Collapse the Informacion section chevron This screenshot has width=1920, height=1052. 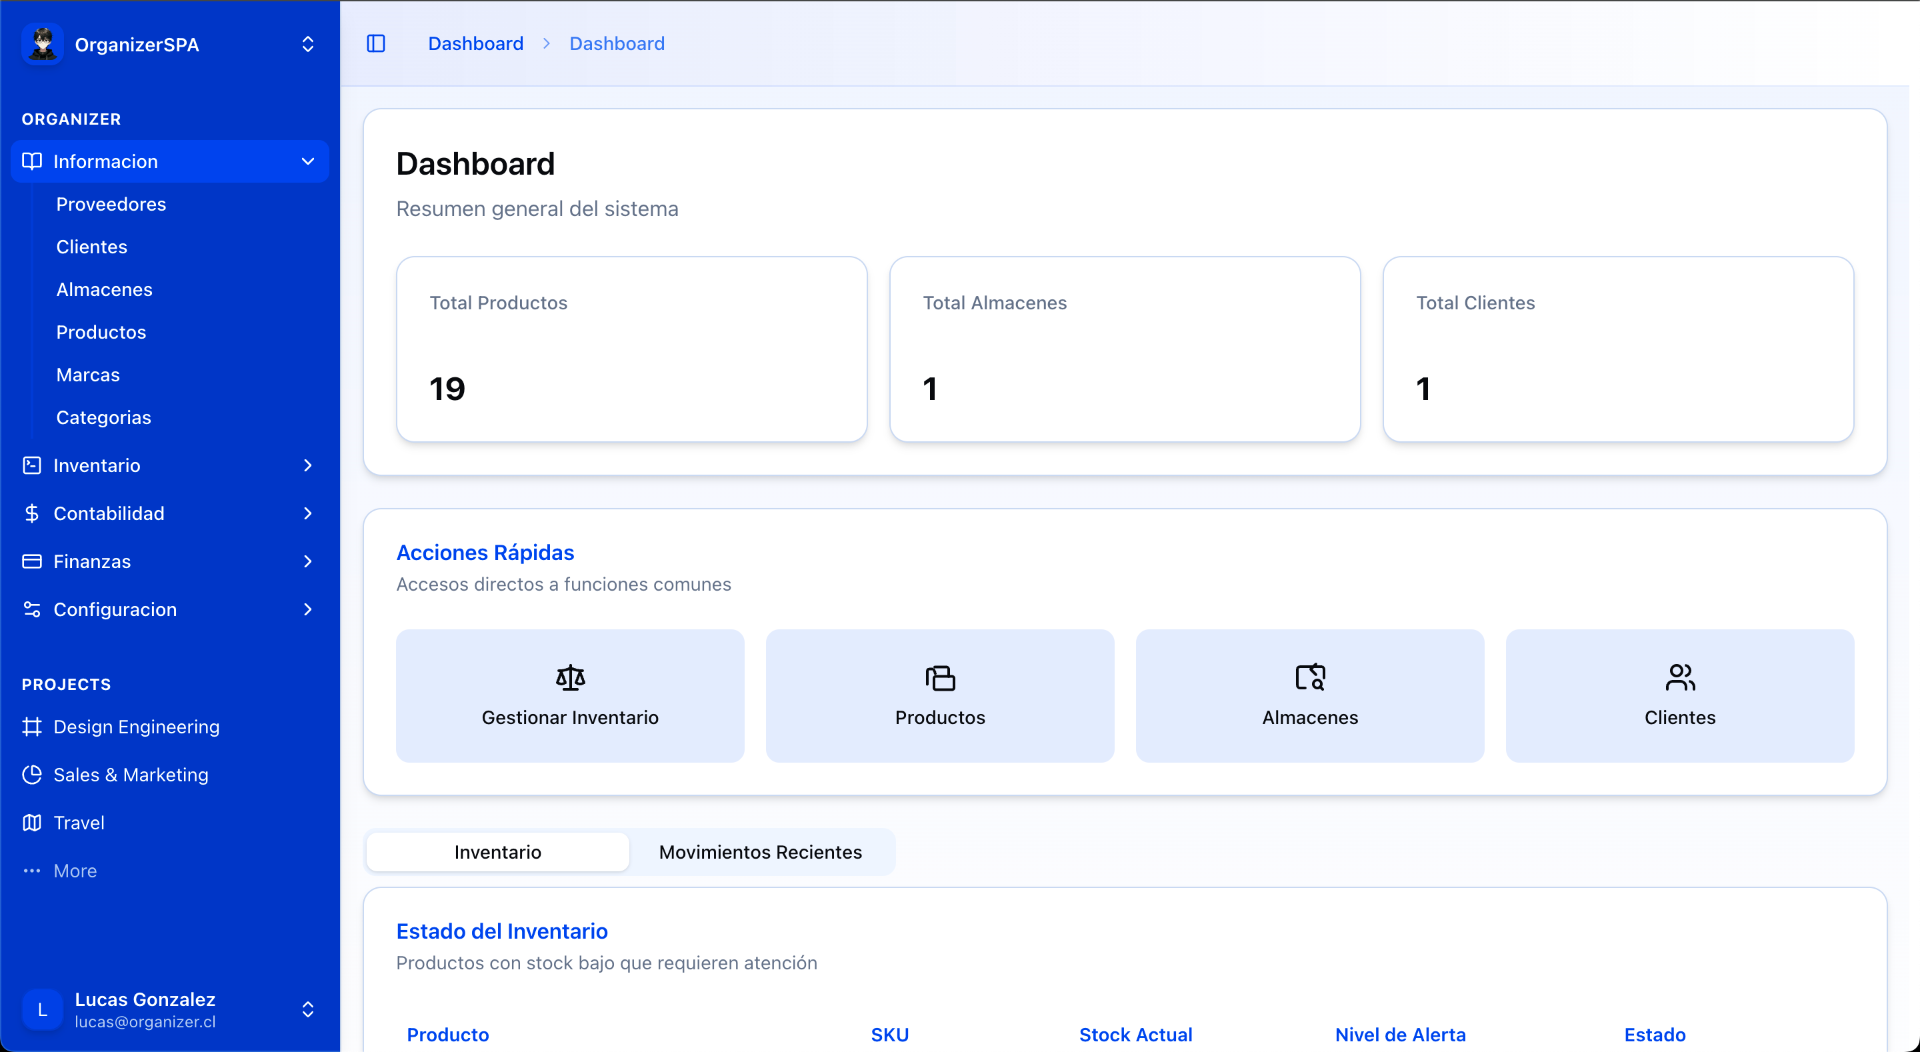(308, 161)
